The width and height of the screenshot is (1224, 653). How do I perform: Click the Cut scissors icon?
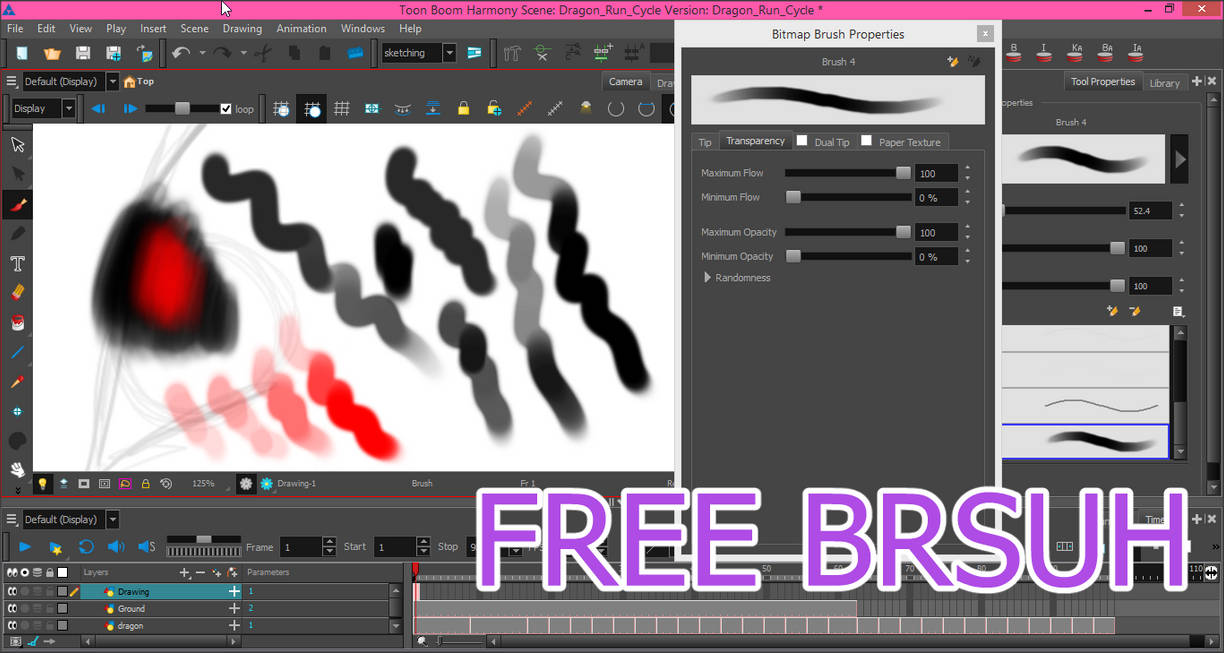point(263,52)
